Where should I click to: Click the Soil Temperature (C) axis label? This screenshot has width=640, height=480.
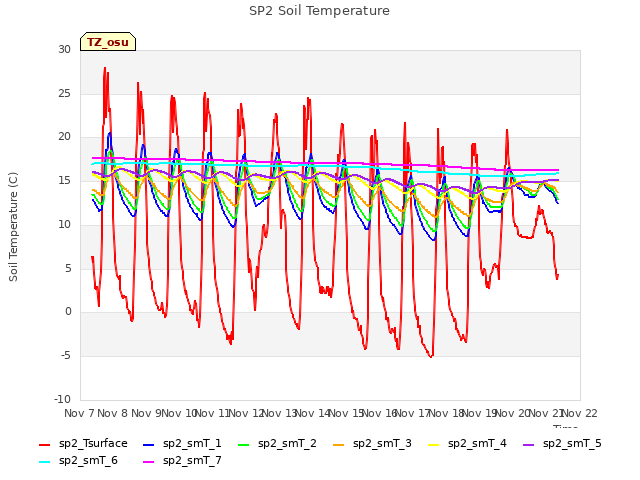coord(13,227)
